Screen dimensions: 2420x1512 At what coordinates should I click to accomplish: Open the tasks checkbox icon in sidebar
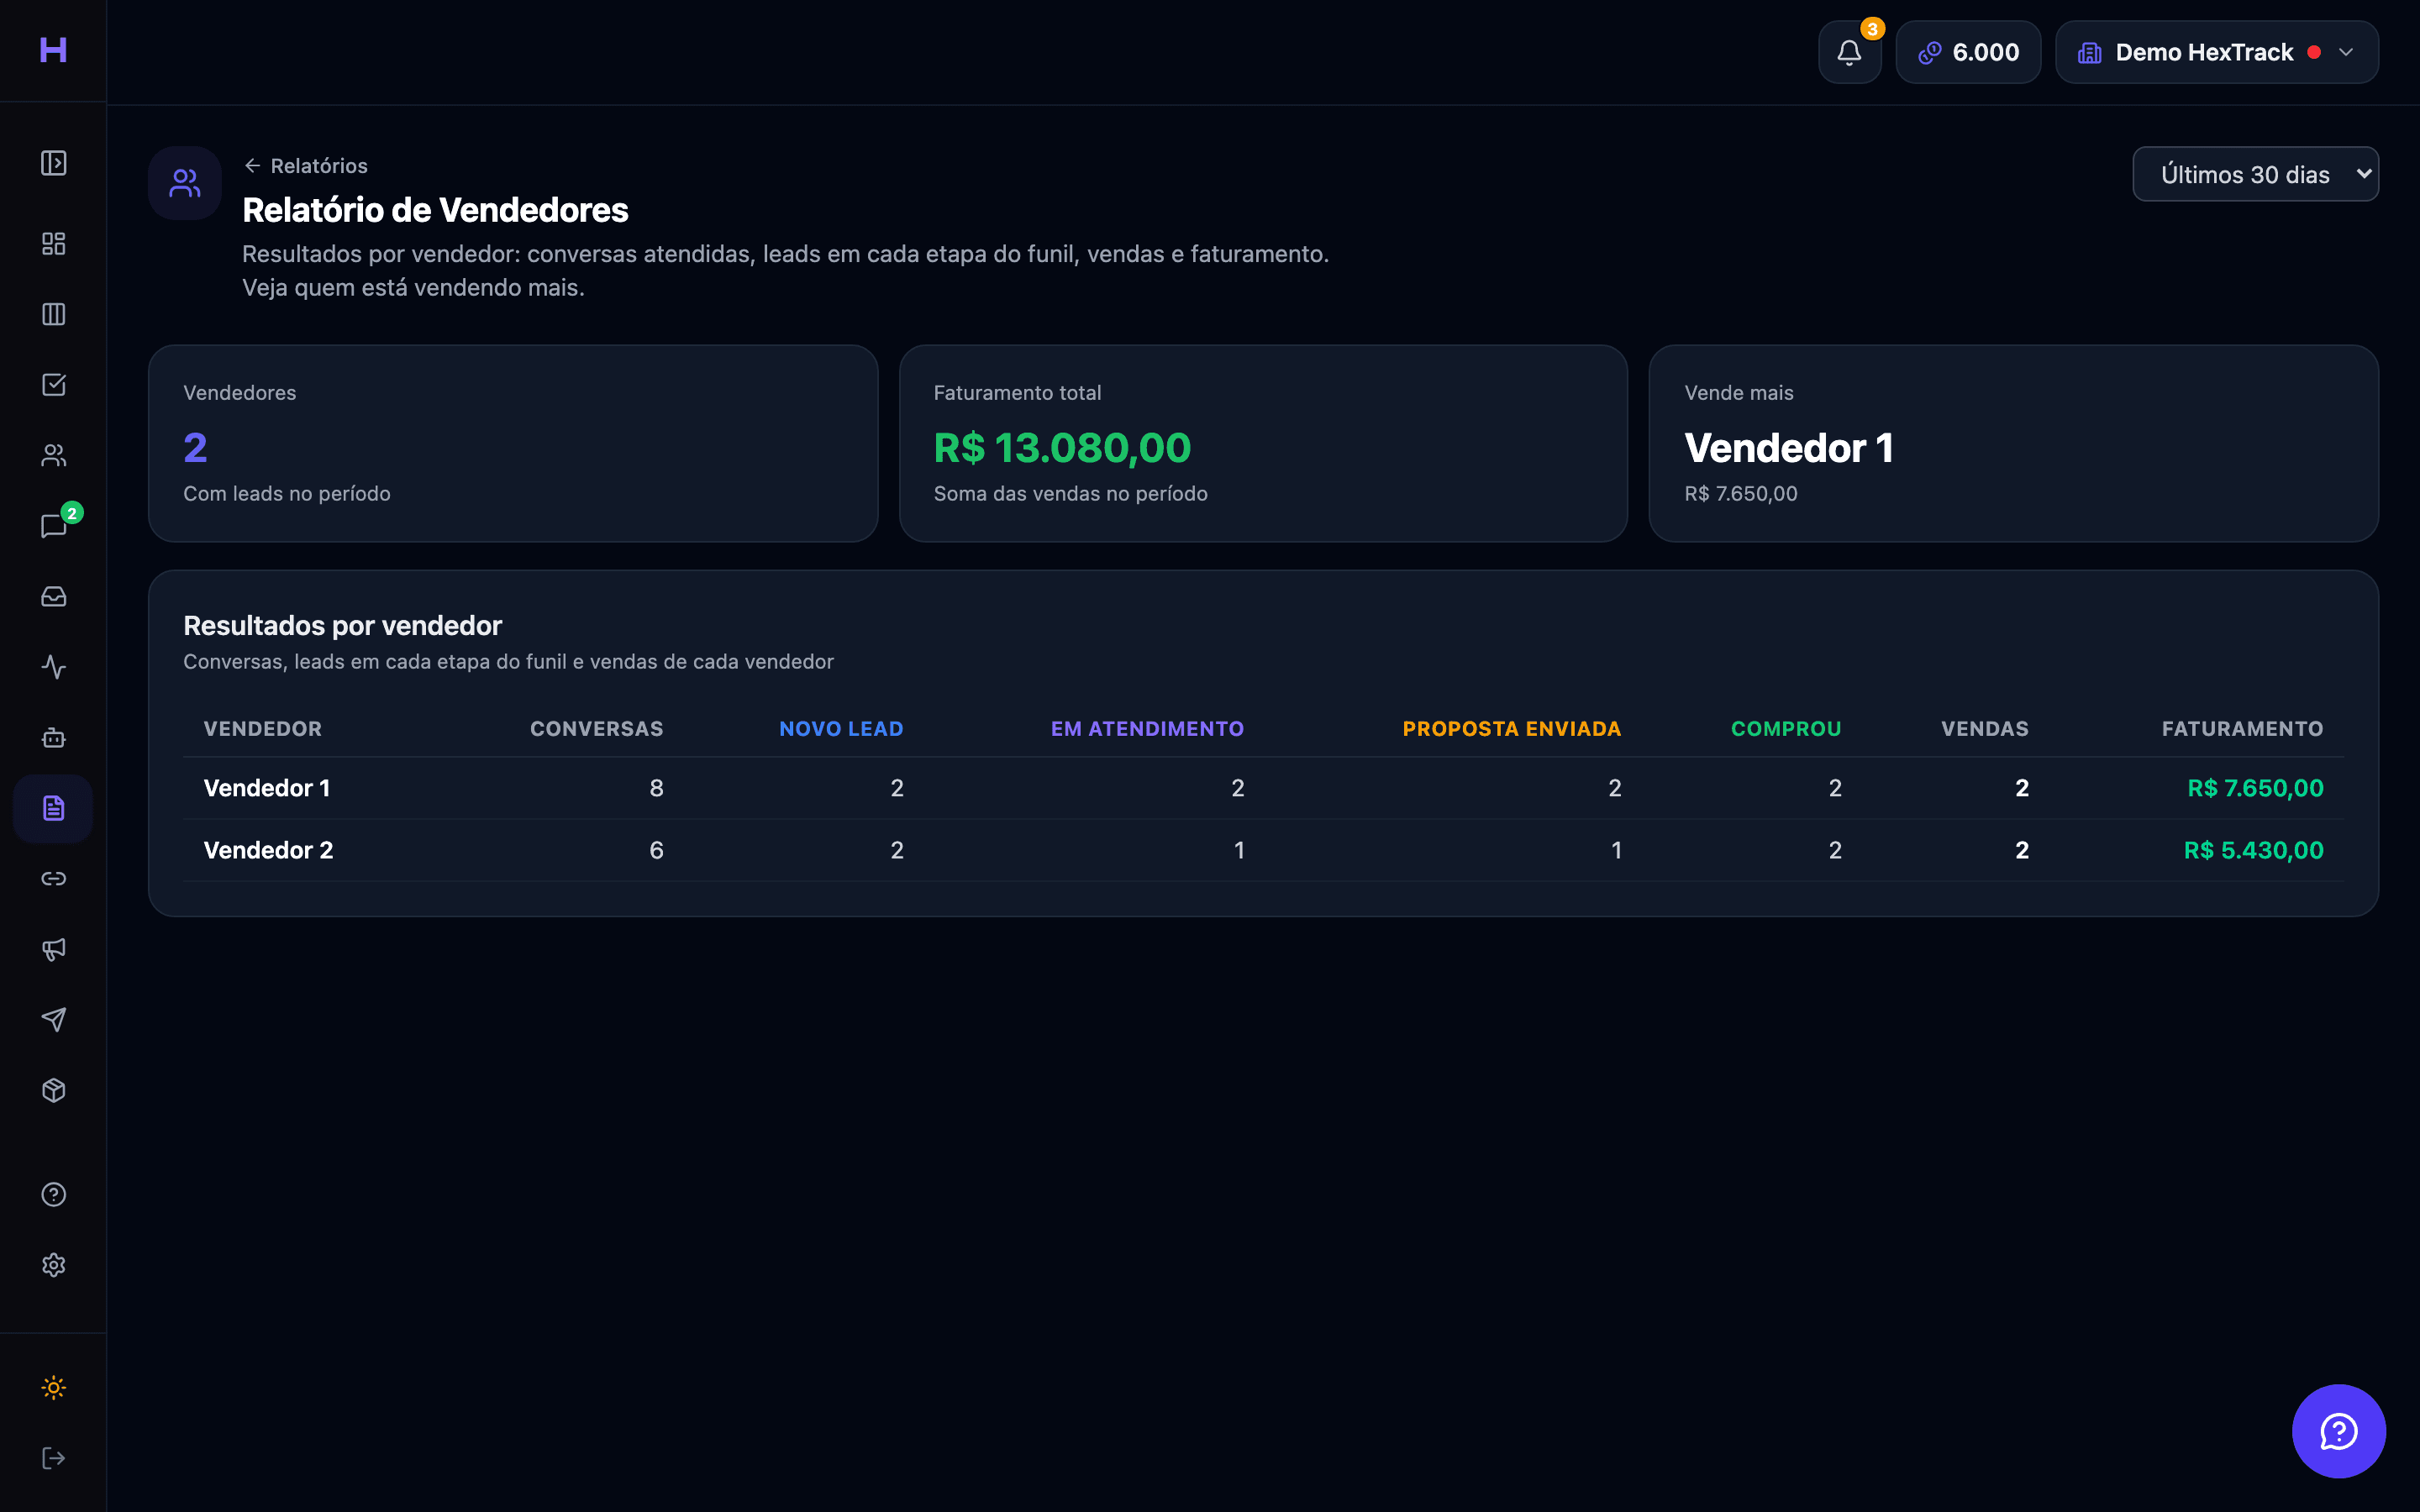pos(53,385)
